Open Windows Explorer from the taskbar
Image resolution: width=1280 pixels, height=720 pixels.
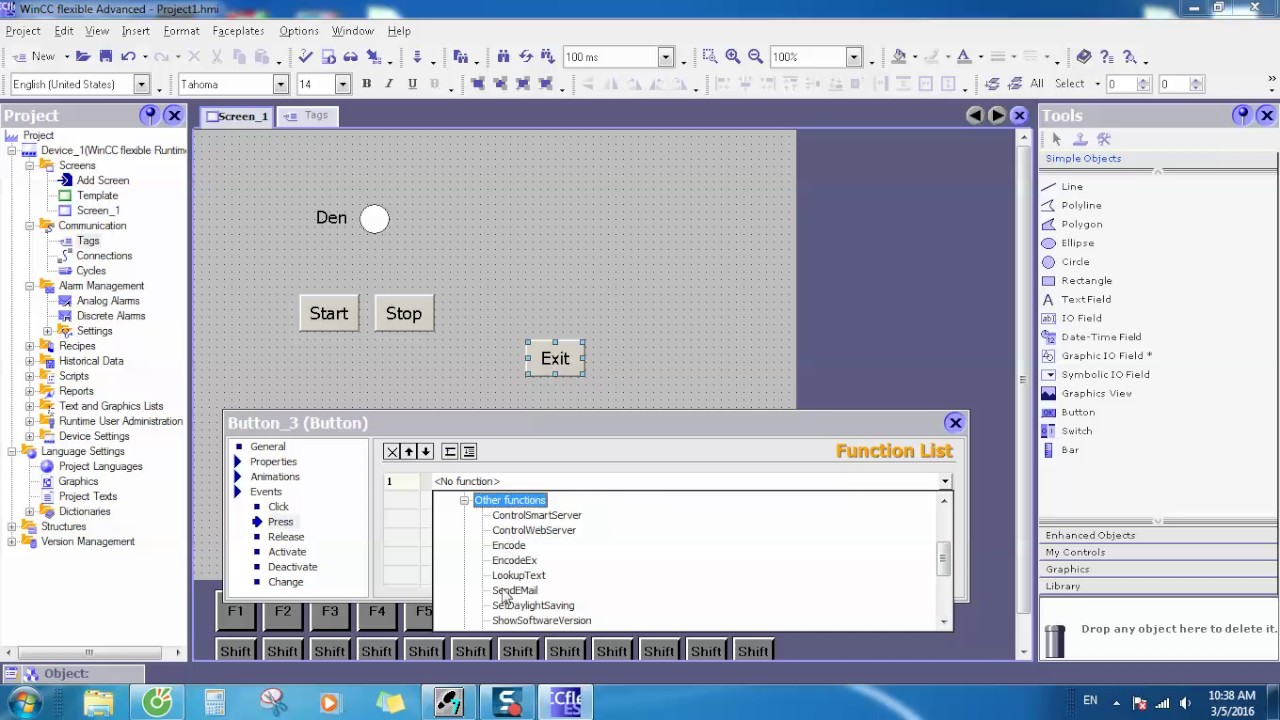point(100,702)
